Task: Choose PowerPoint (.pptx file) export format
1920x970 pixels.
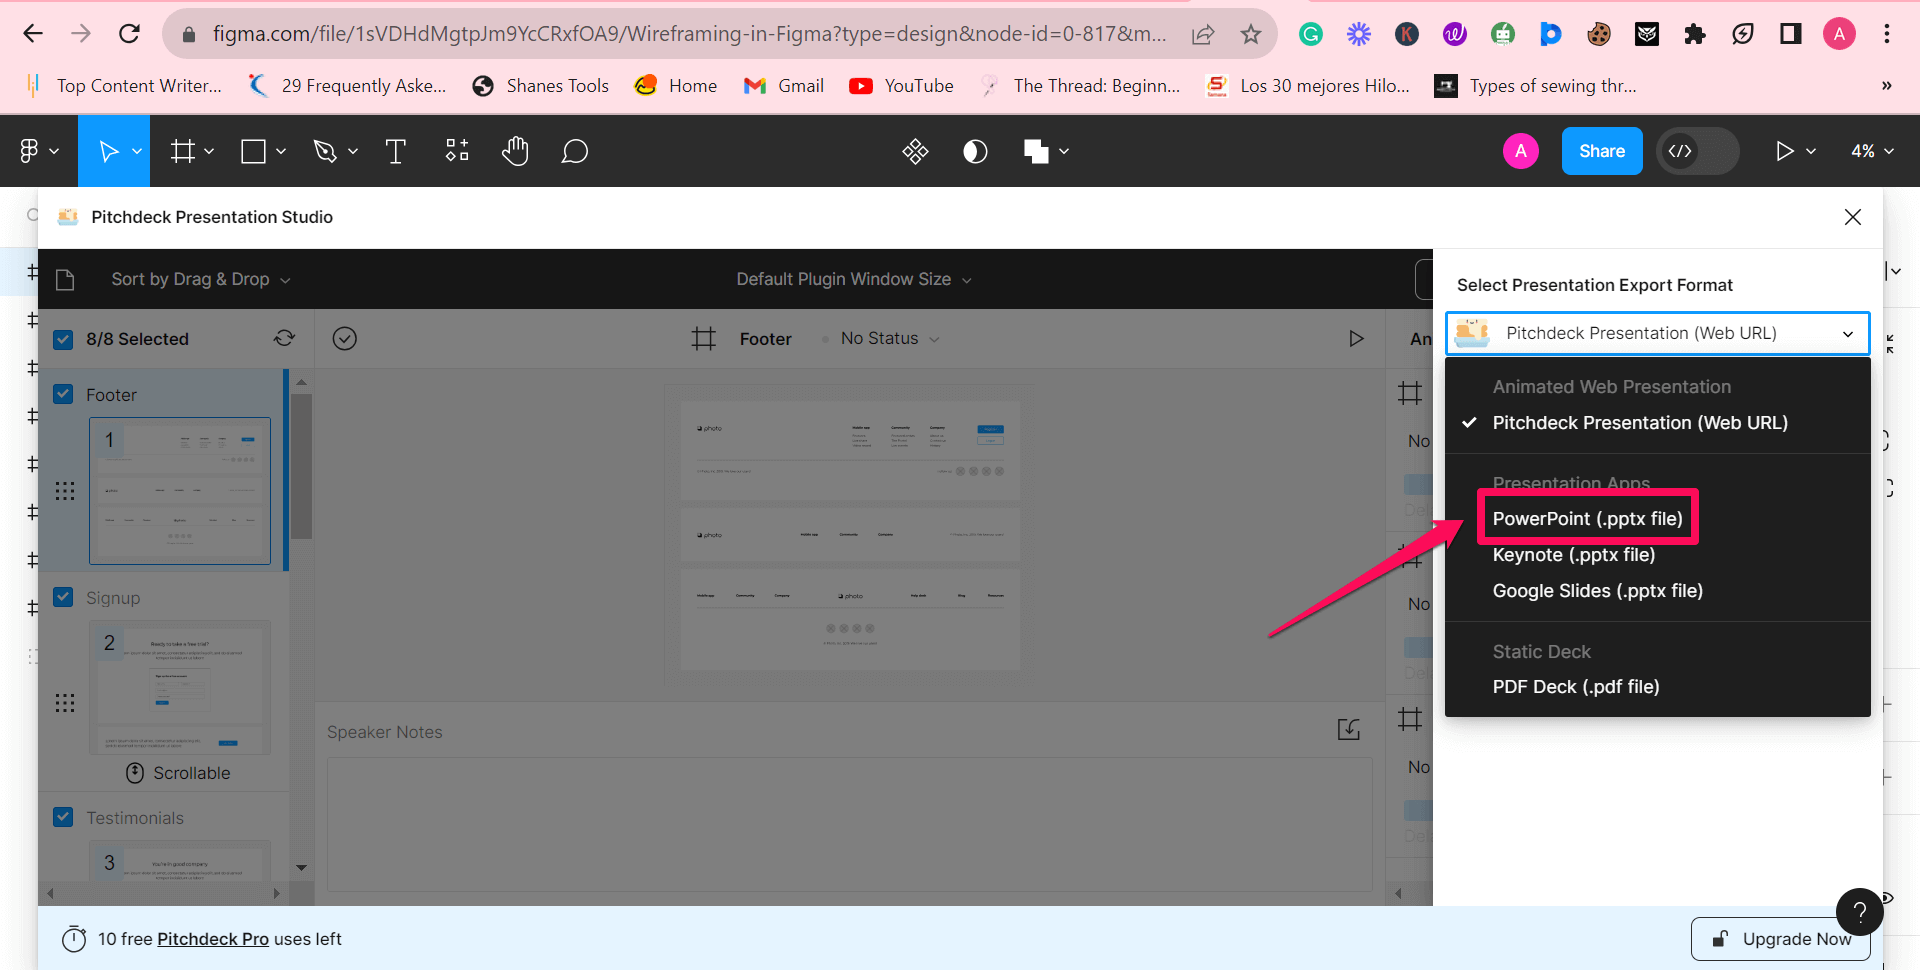Action: click(x=1588, y=518)
